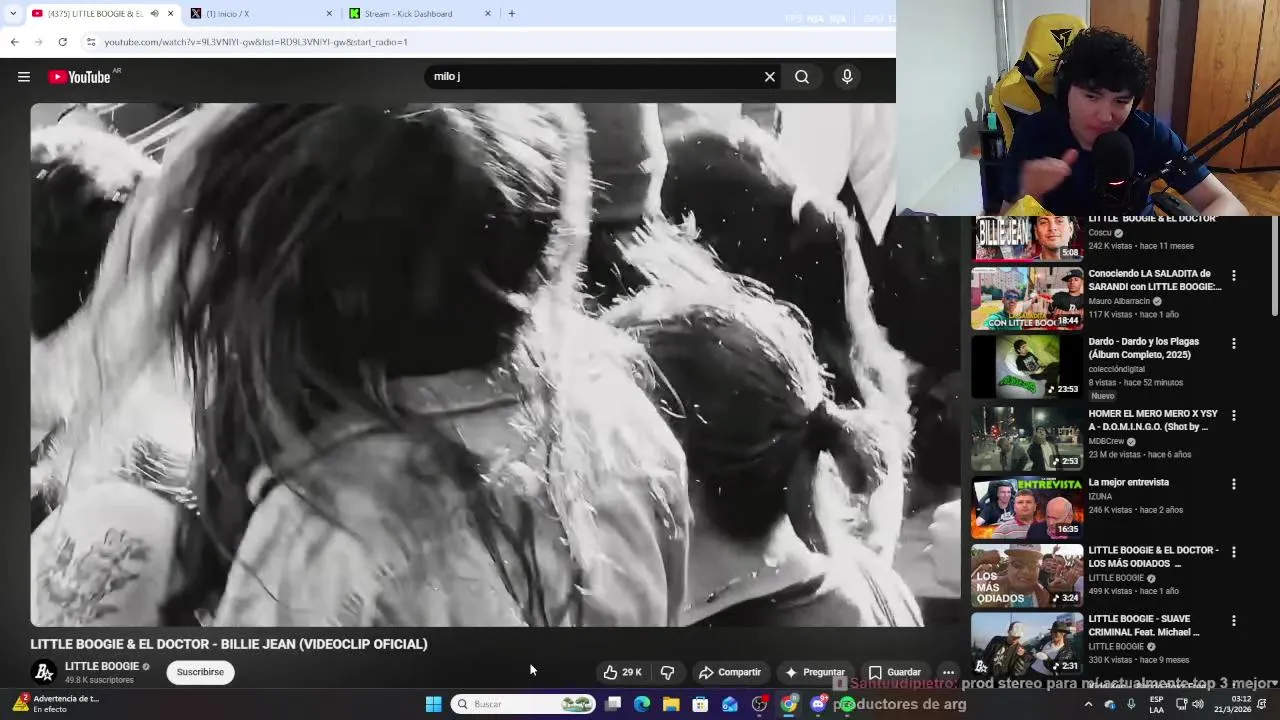The height and width of the screenshot is (720, 1280).
Task: Launch Microsoft Edge from the taskbar
Action: pos(642,704)
